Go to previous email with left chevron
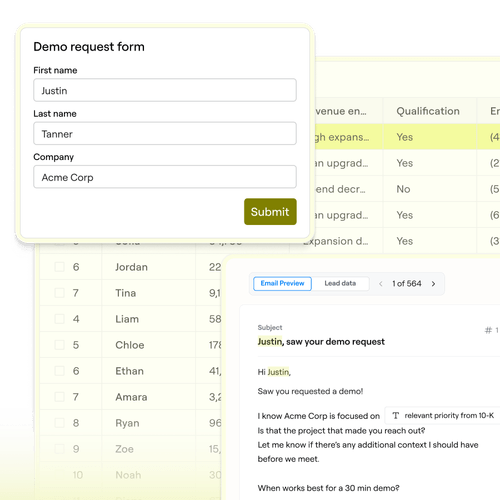 click(381, 284)
